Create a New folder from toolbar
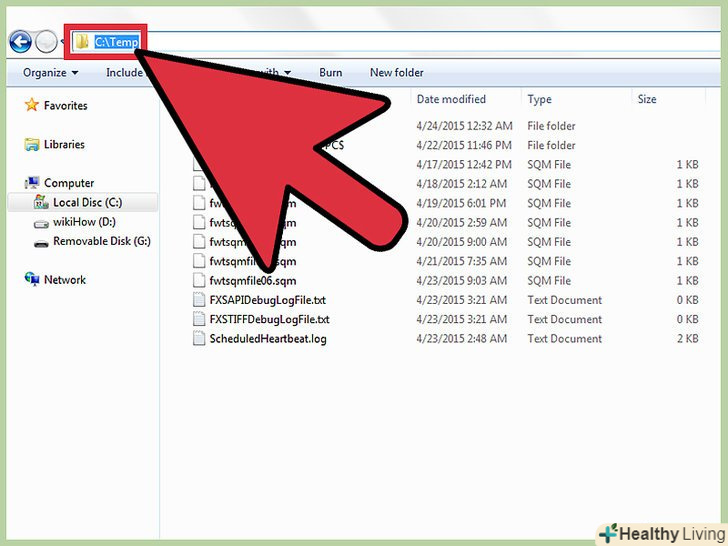Screen dimensions: 728x546 coord(396,73)
